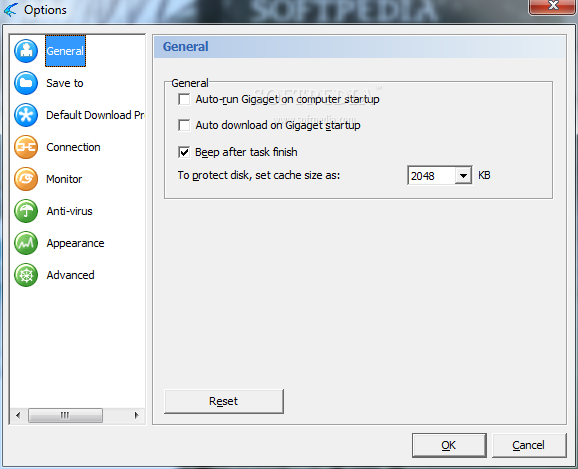Open Default Download Properties page
Image resolution: width=578 pixels, height=469 pixels.
95,115
